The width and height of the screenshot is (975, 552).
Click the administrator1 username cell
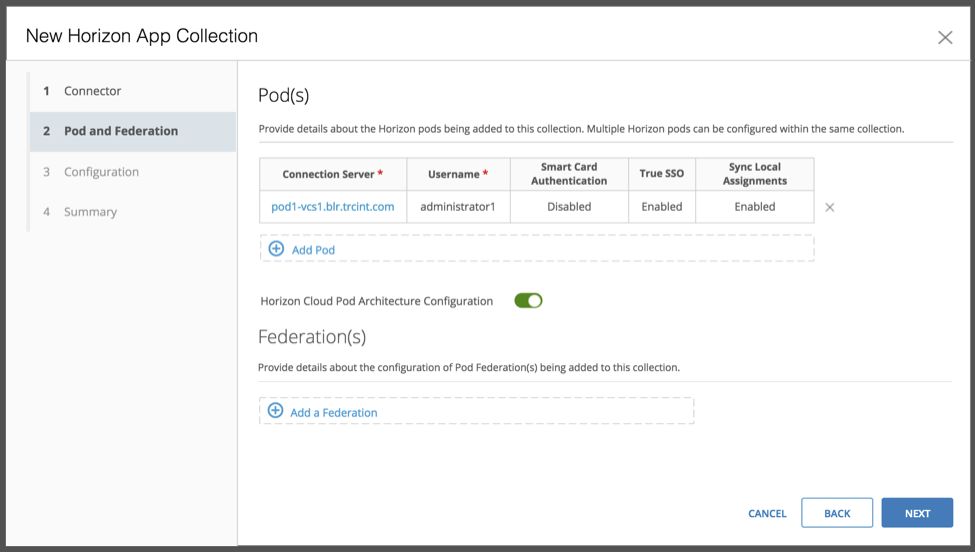pos(458,206)
